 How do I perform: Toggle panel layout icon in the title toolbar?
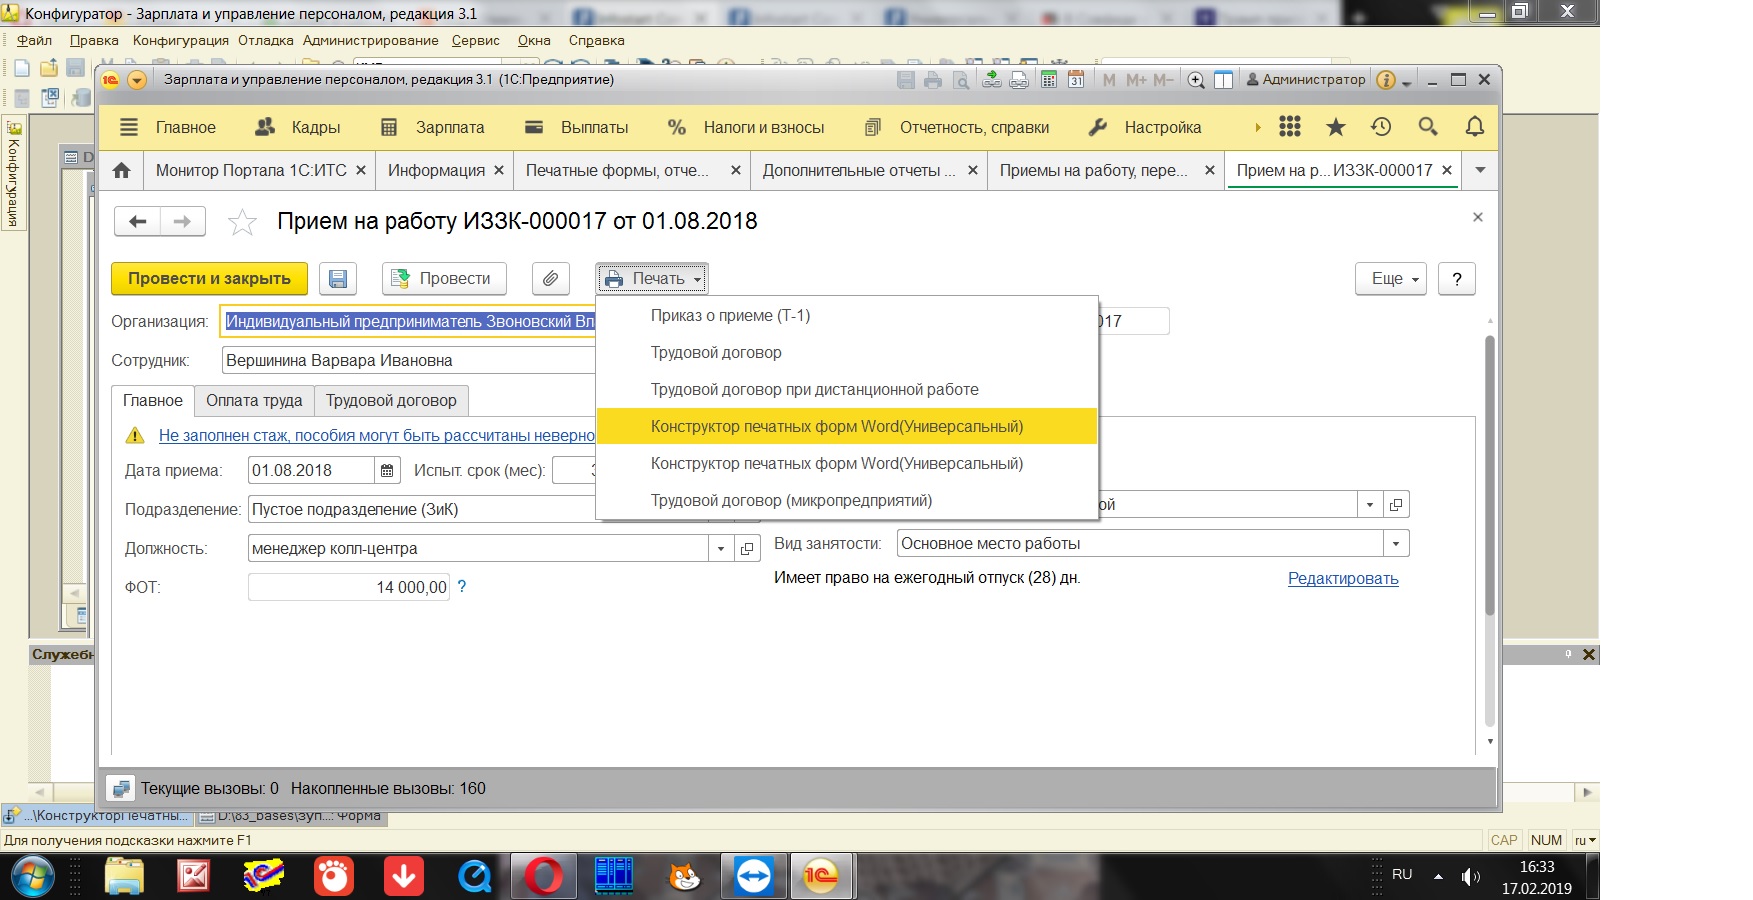[1223, 80]
